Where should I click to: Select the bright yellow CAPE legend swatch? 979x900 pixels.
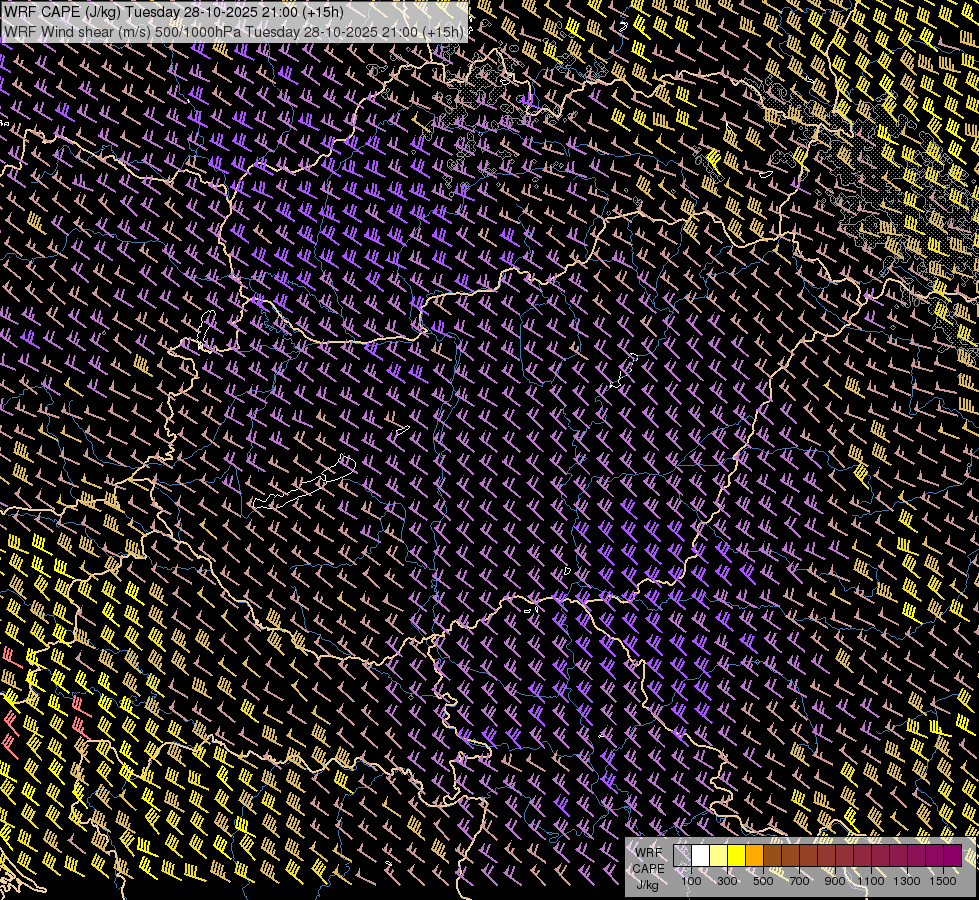(737, 856)
